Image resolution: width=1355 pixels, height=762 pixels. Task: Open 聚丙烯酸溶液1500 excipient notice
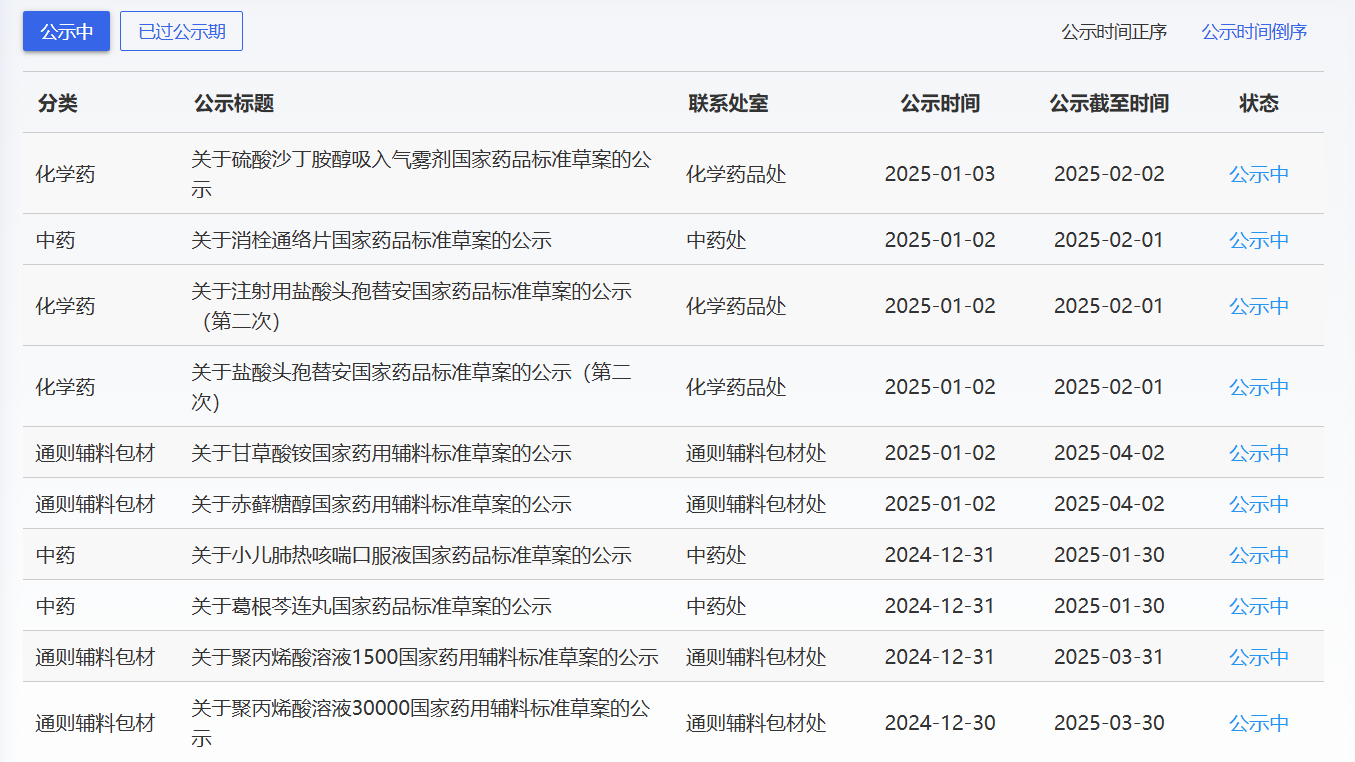pyautogui.click(x=424, y=657)
